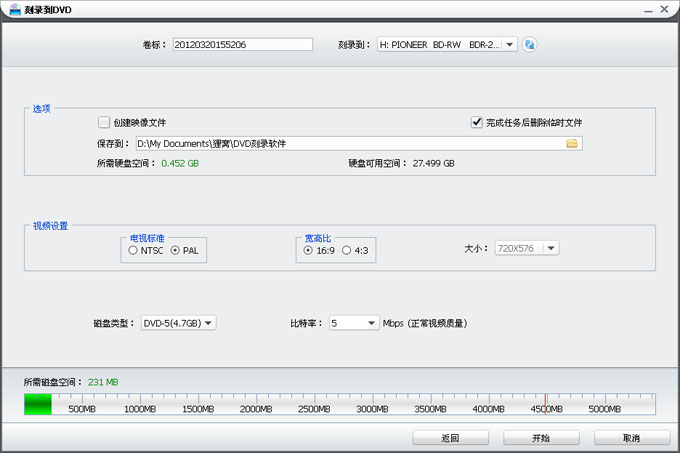680x453 pixels.
Task: Click the 保存到 path field
Action: click(x=359, y=143)
